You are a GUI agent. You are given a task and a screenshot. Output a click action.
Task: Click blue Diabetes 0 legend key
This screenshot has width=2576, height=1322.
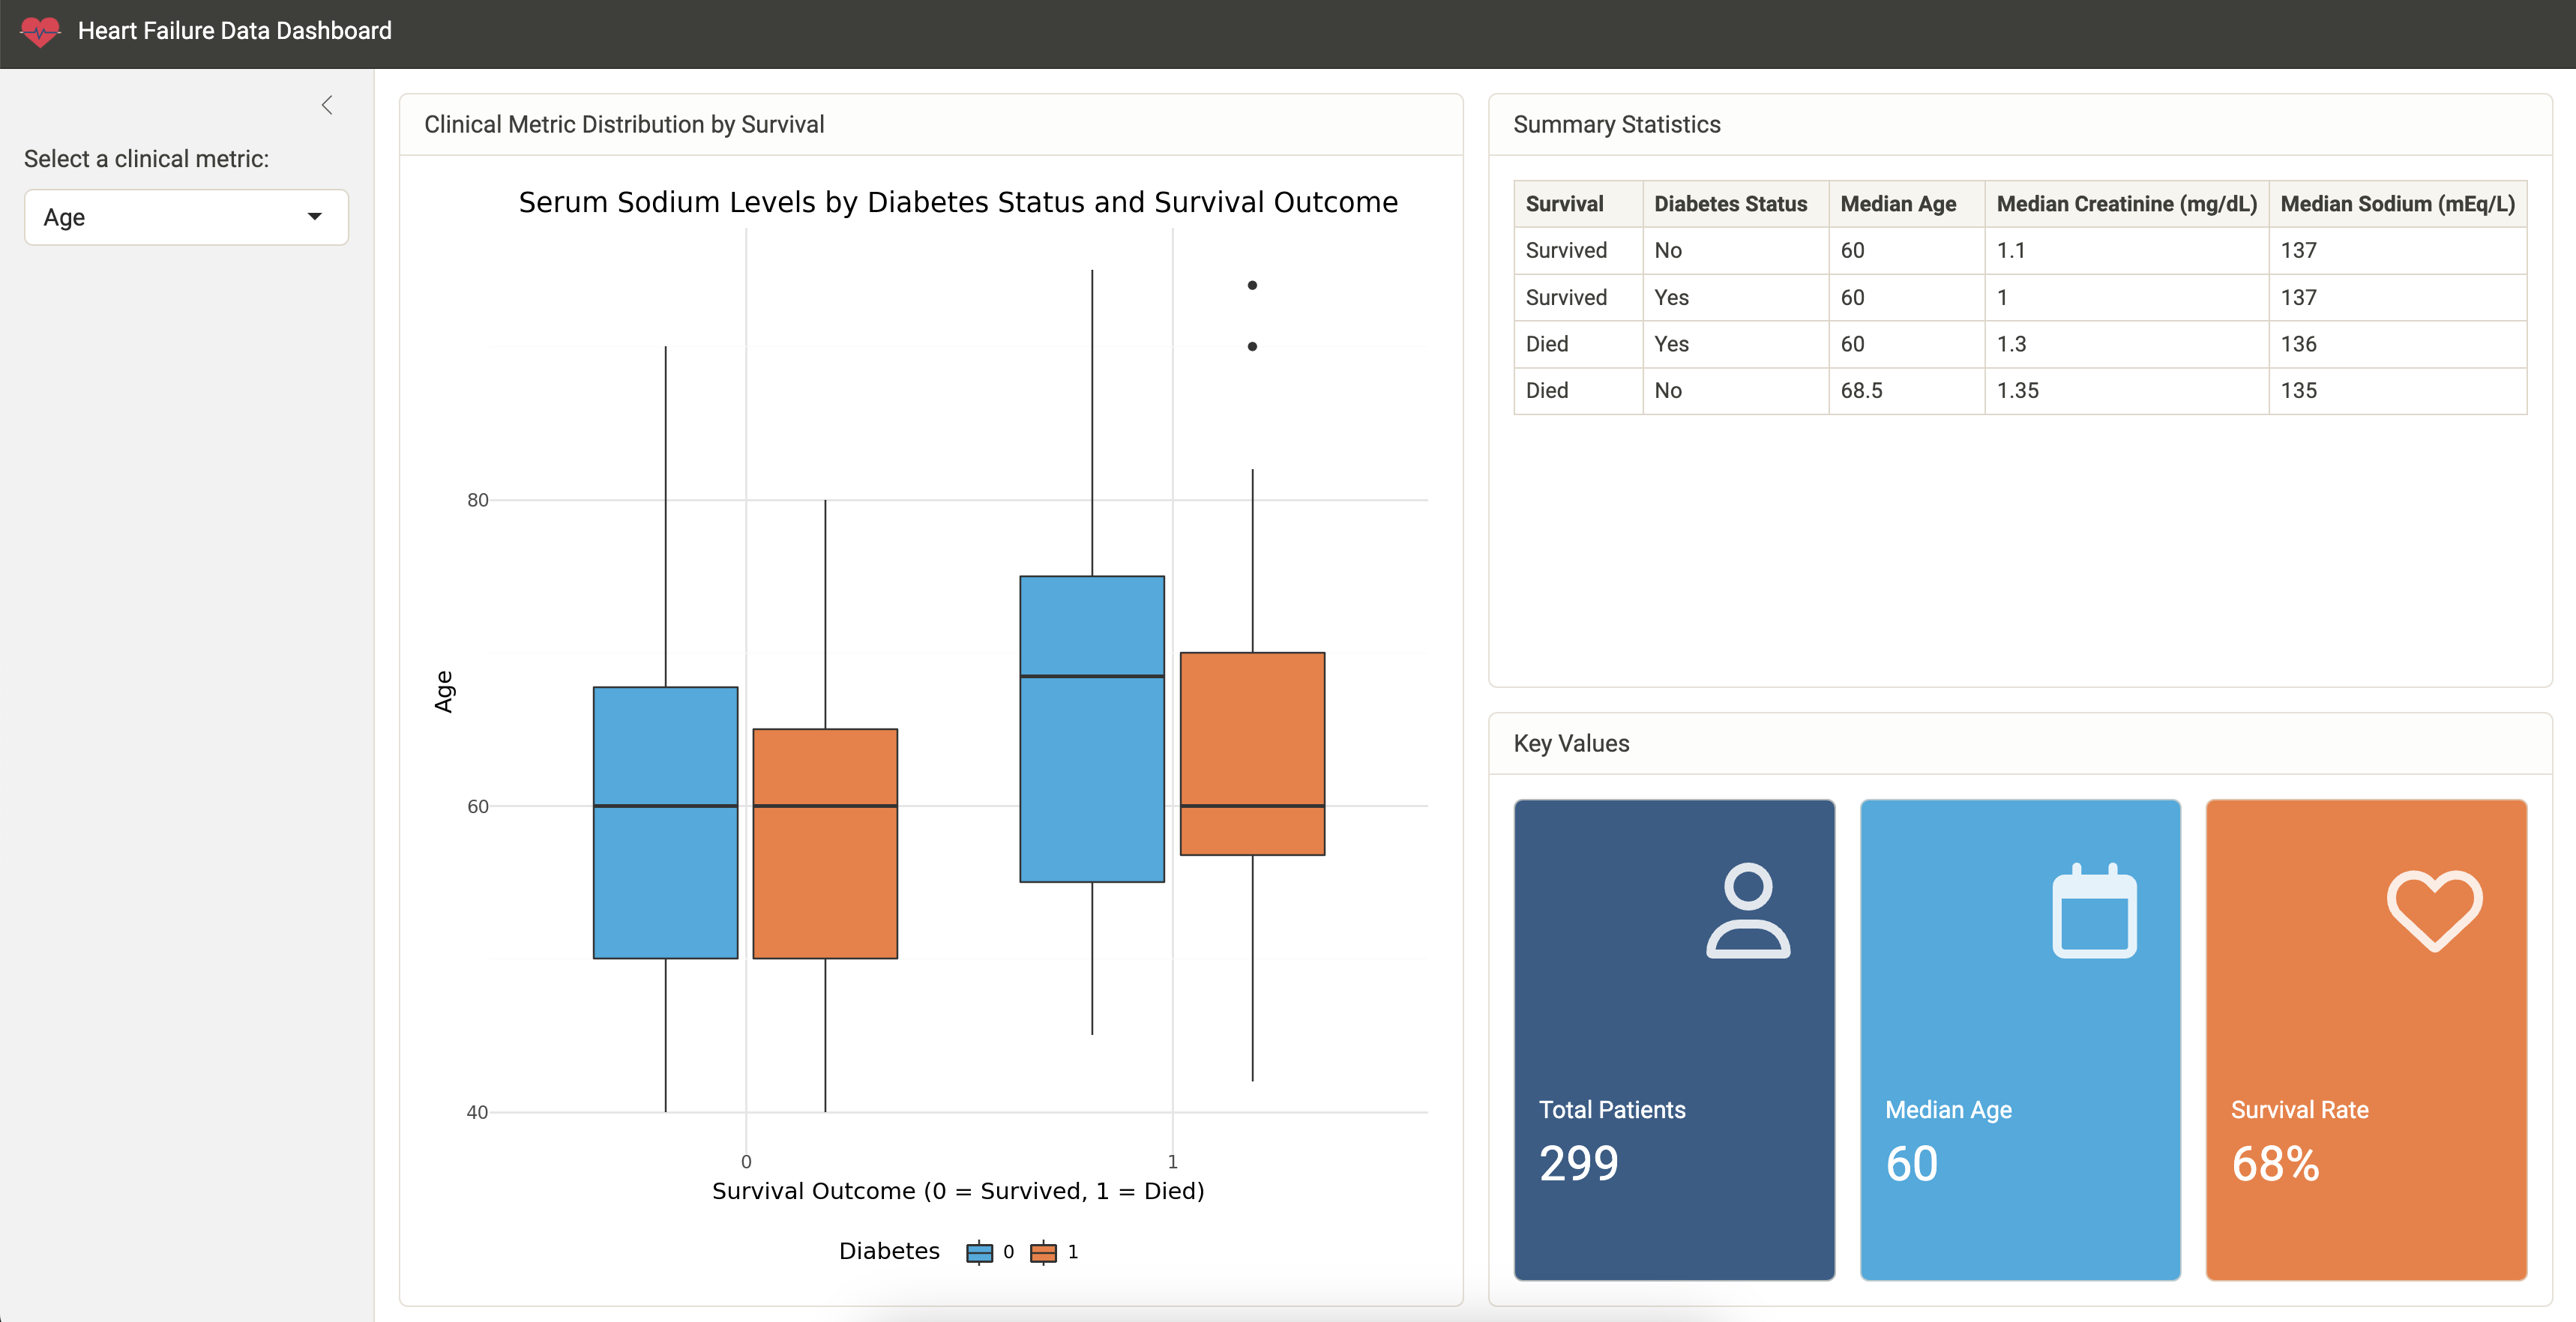[x=979, y=1252]
